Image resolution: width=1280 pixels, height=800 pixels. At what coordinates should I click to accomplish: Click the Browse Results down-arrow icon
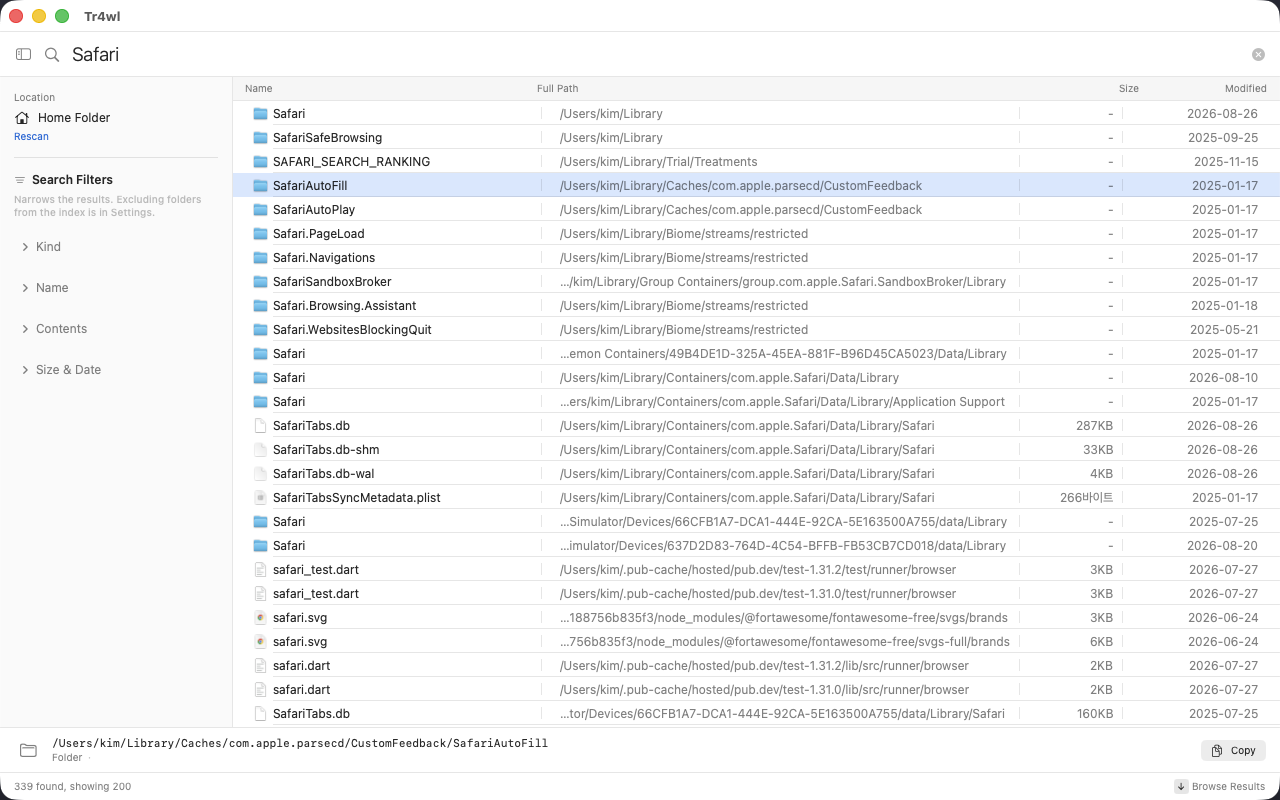point(1181,786)
